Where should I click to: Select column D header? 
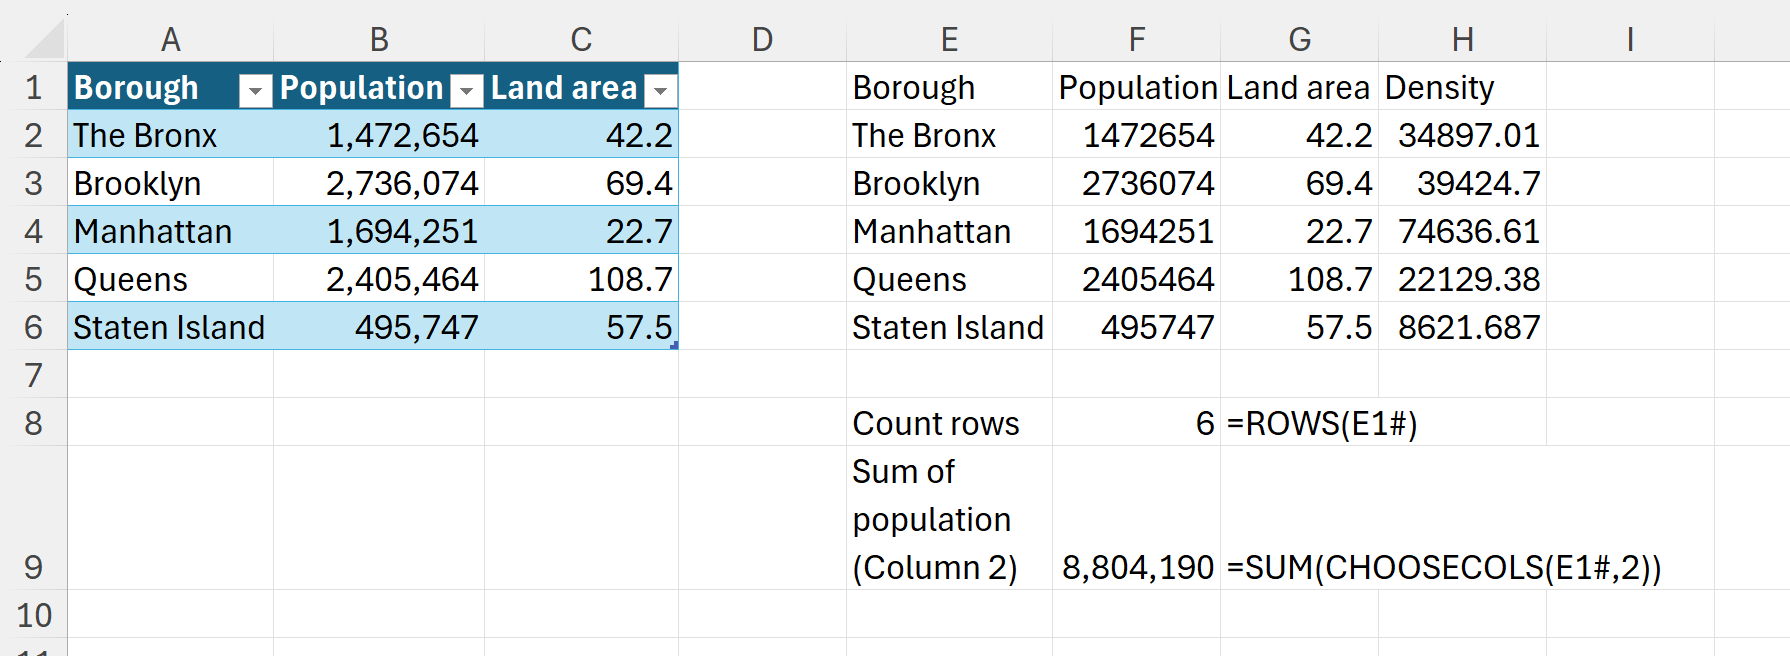762,39
